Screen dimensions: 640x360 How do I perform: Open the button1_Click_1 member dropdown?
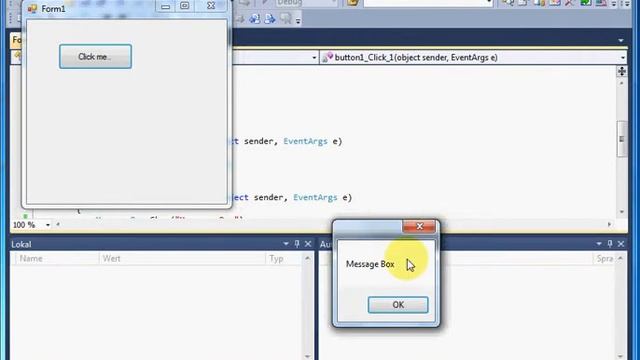tap(622, 58)
